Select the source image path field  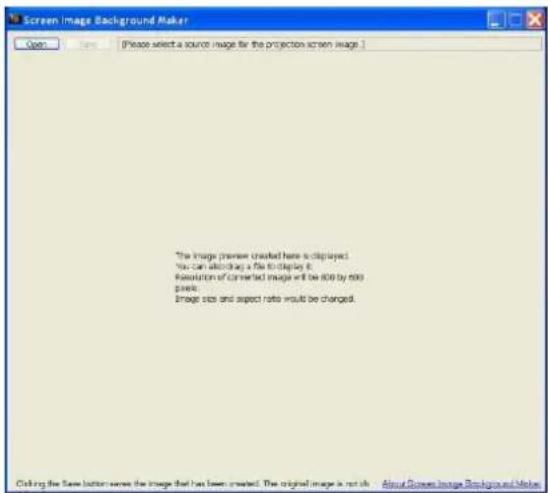pos(329,44)
